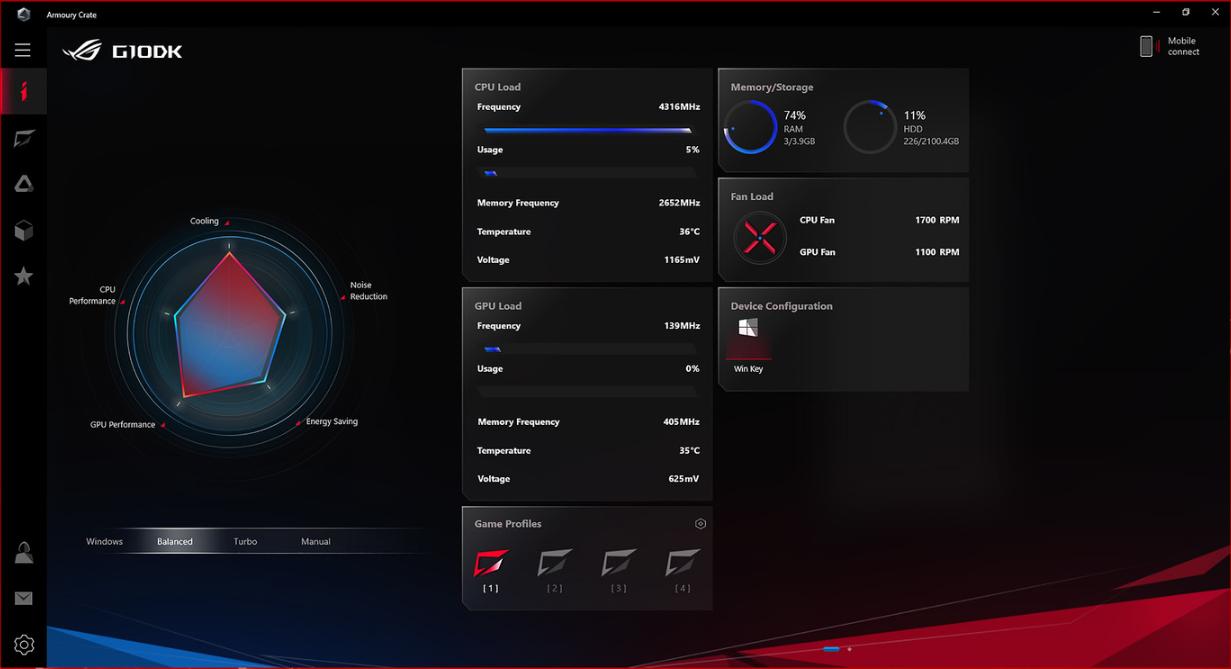Switch to Turbo performance mode
Image resolution: width=1231 pixels, height=669 pixels.
coord(245,541)
